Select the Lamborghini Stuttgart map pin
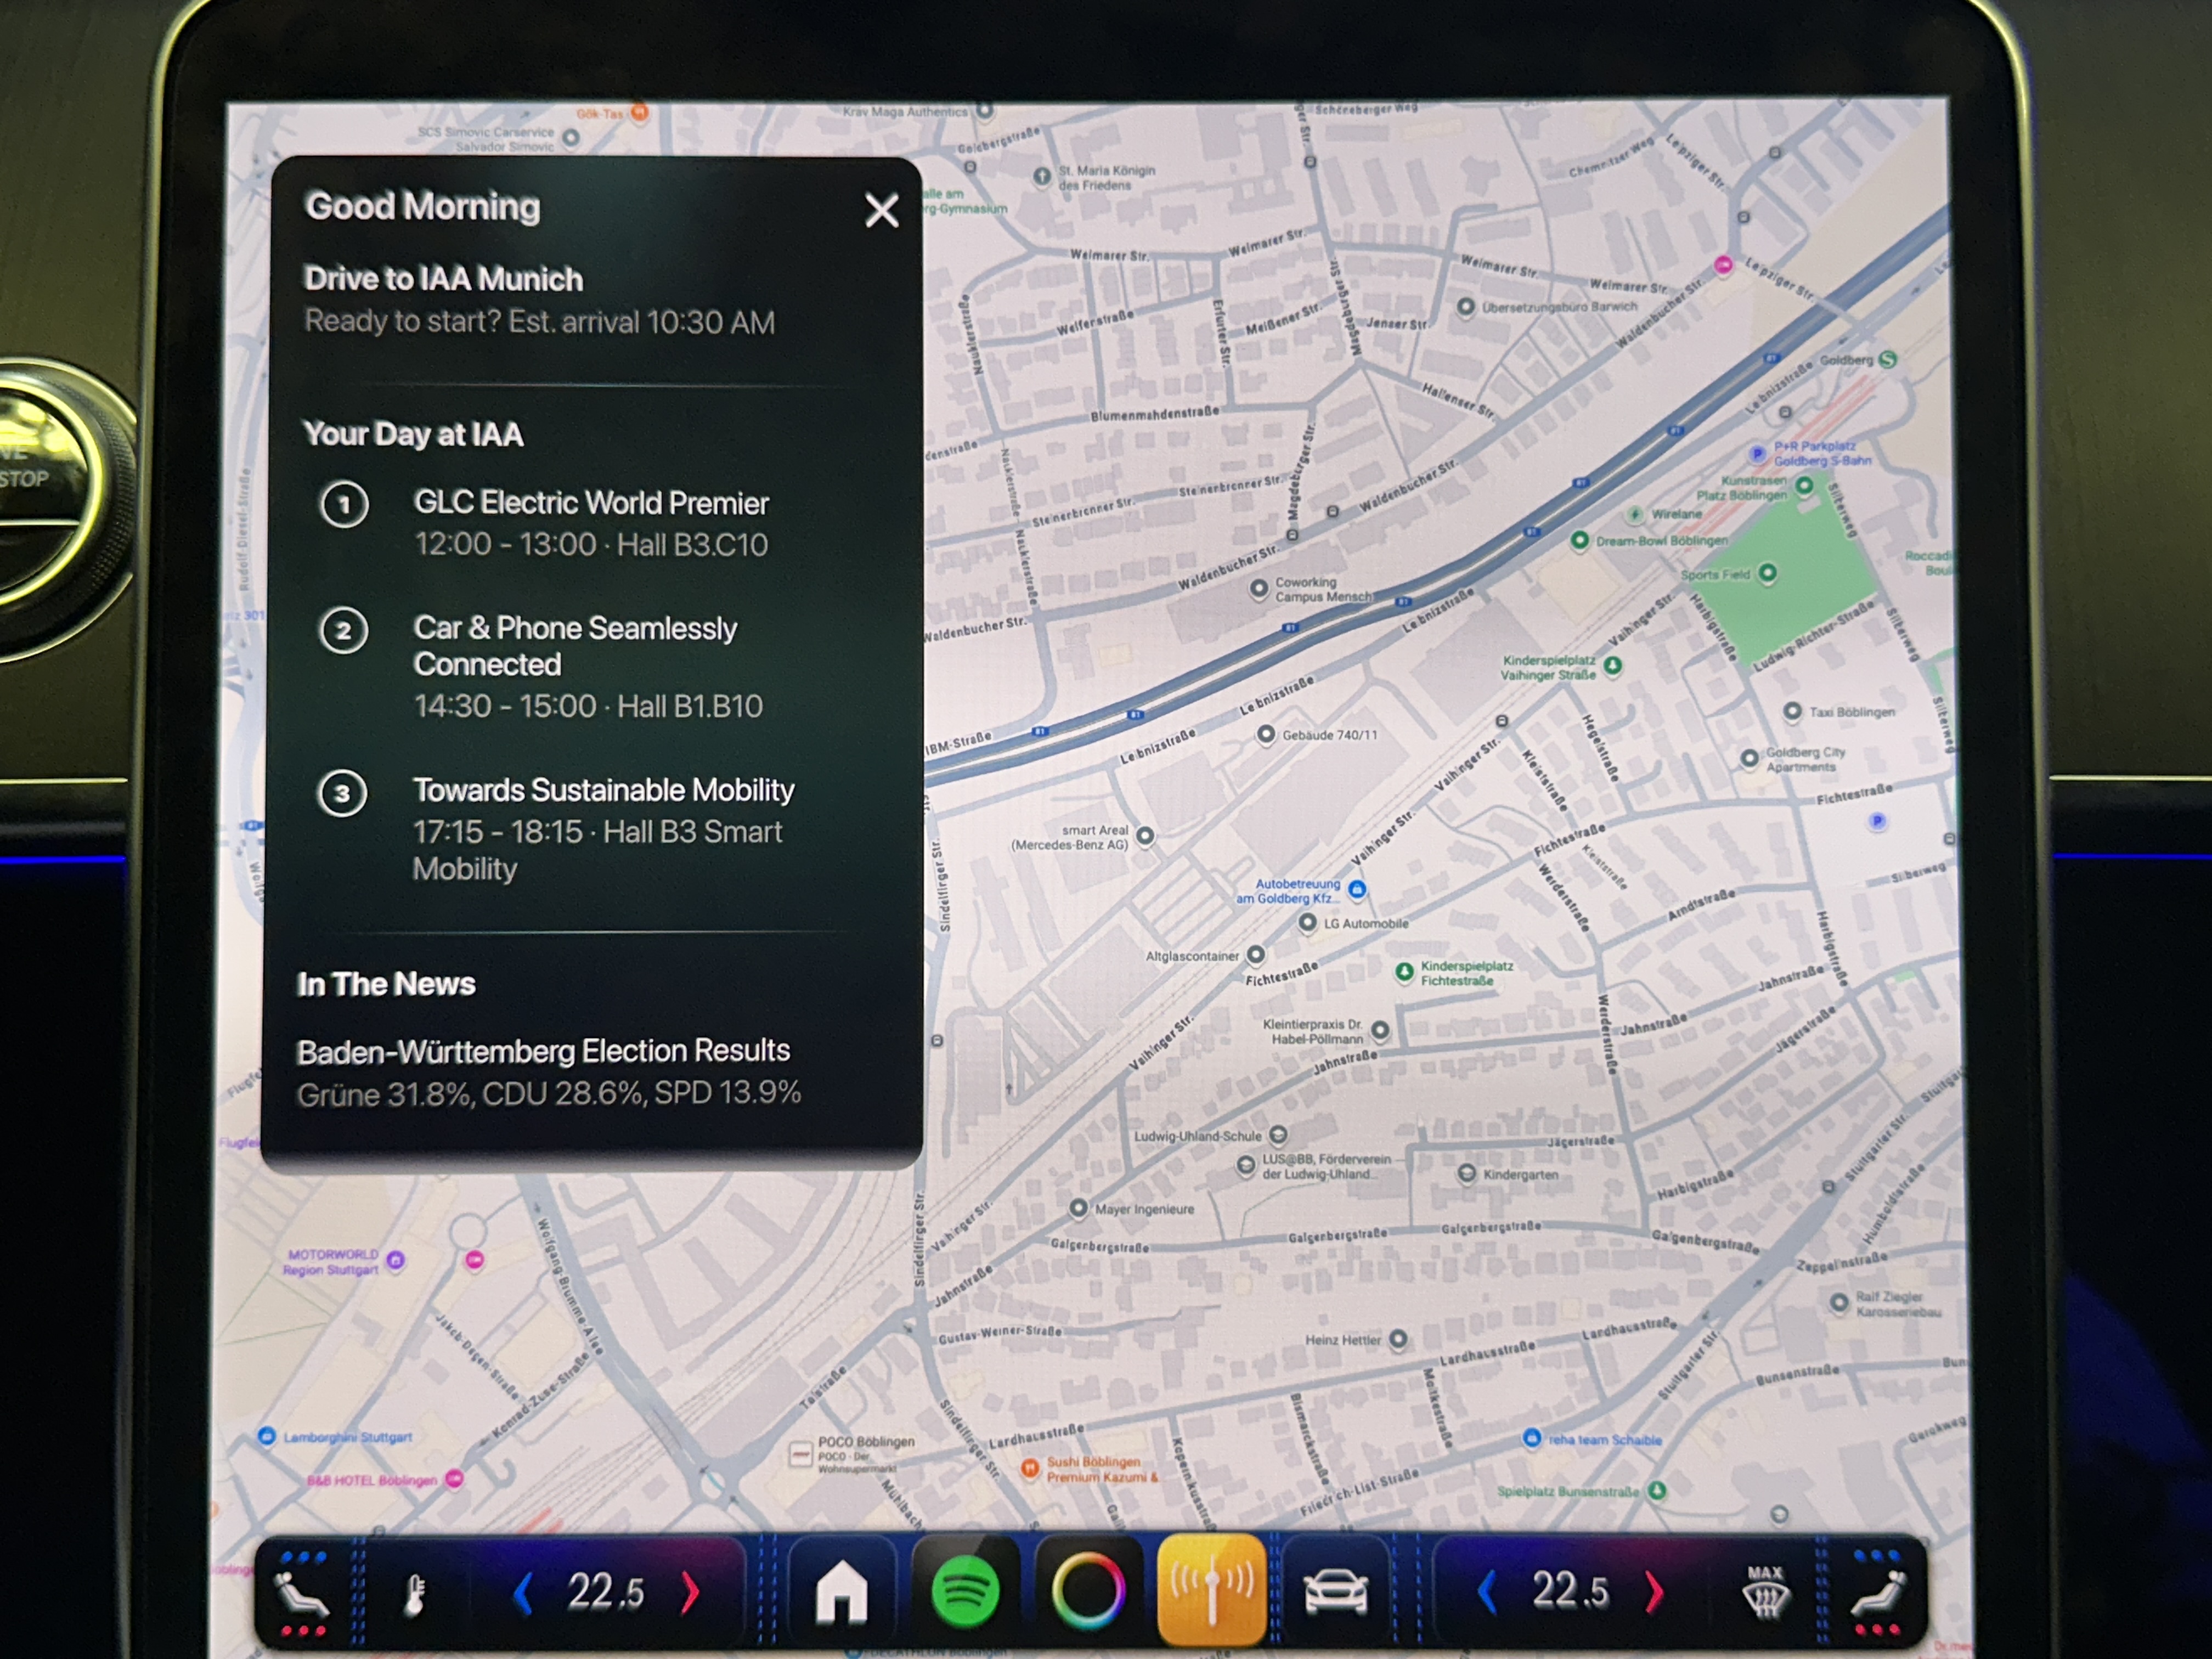The width and height of the screenshot is (2212, 1659). pos(266,1437)
